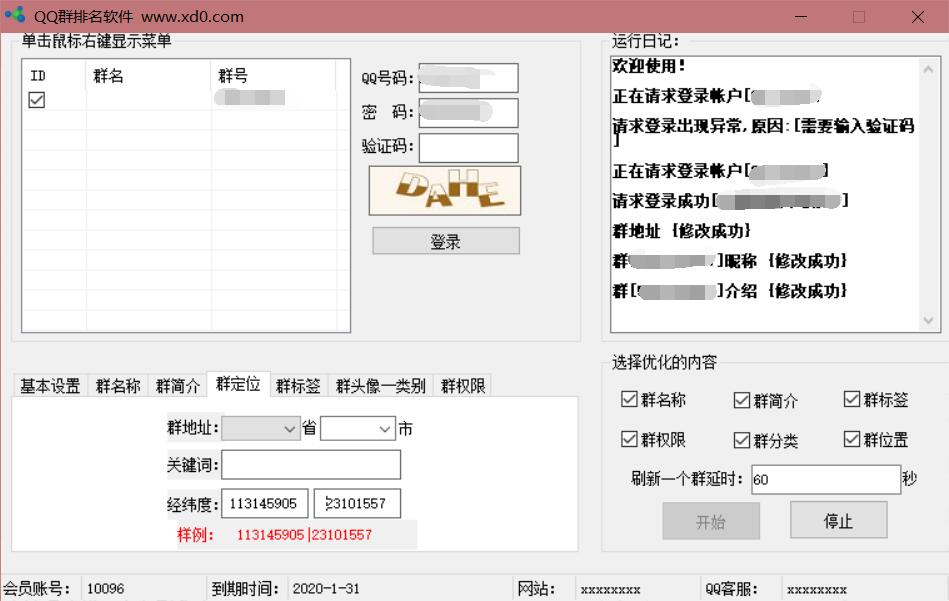Open the 群标签 tab
Screen dimensions: 949x601
point(298,386)
